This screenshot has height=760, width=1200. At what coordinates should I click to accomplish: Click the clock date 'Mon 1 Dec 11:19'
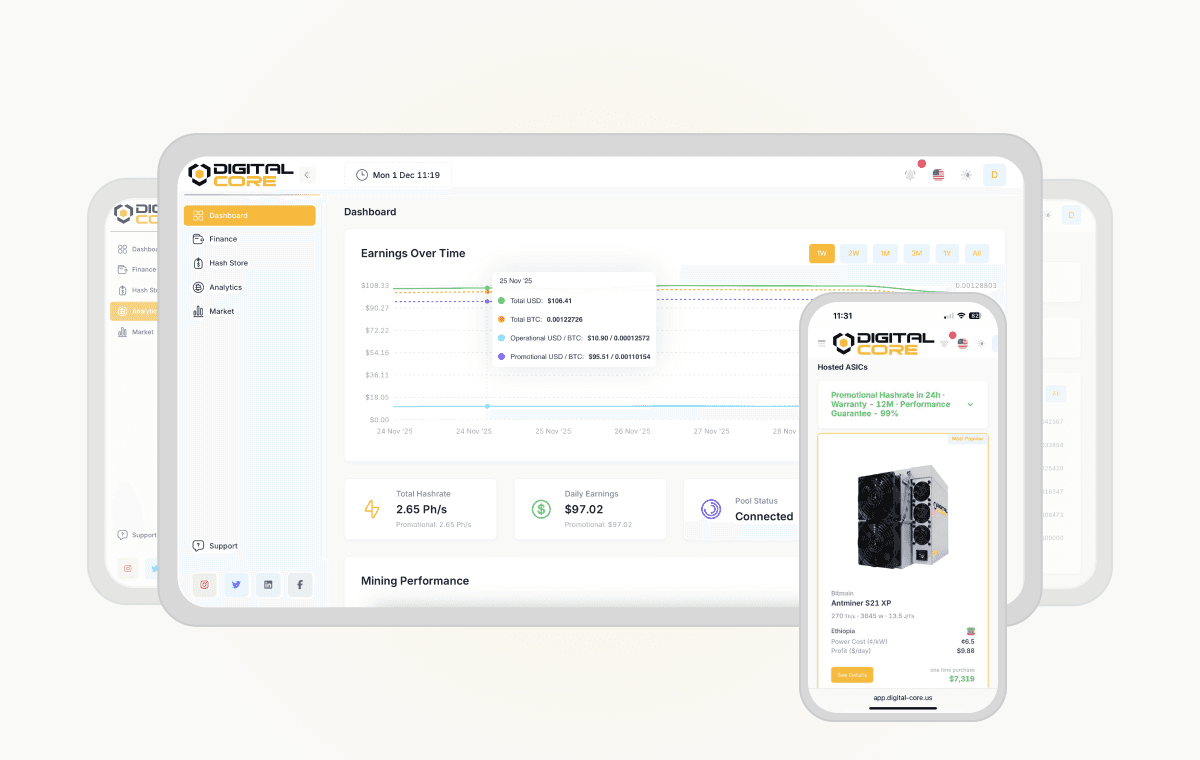[398, 175]
